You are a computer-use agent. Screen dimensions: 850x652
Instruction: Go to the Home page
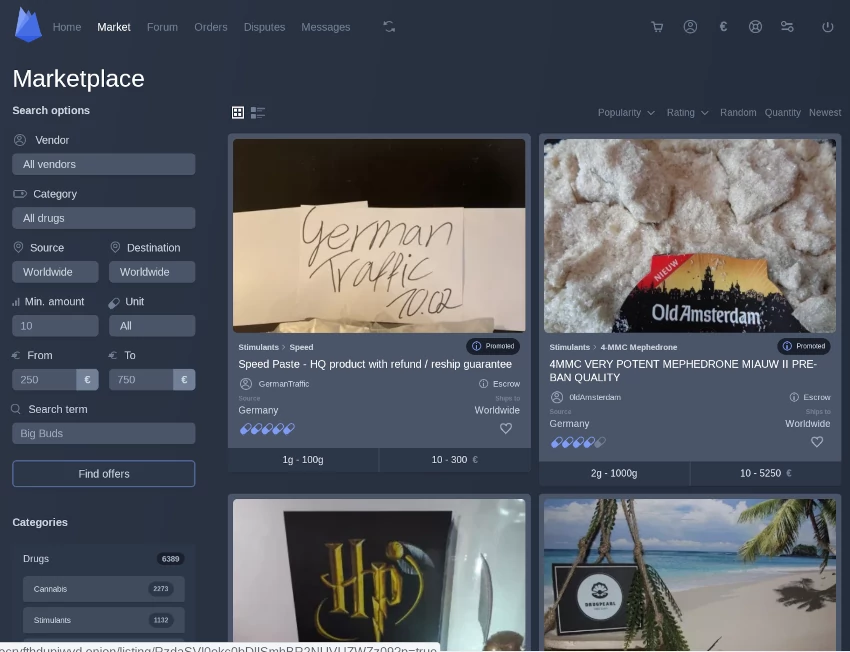(67, 27)
